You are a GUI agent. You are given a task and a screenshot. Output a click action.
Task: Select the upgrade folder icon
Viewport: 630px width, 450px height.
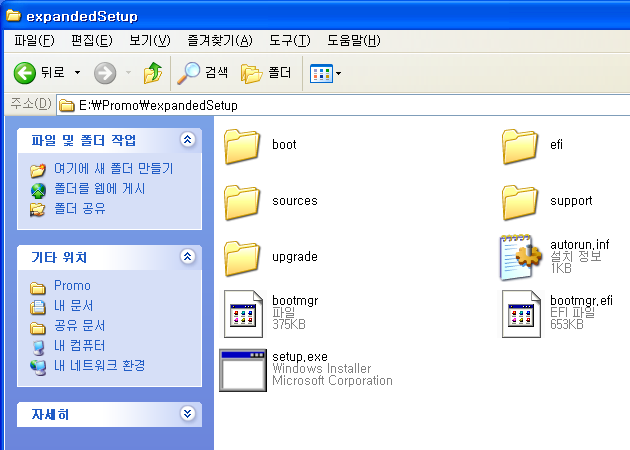click(242, 258)
